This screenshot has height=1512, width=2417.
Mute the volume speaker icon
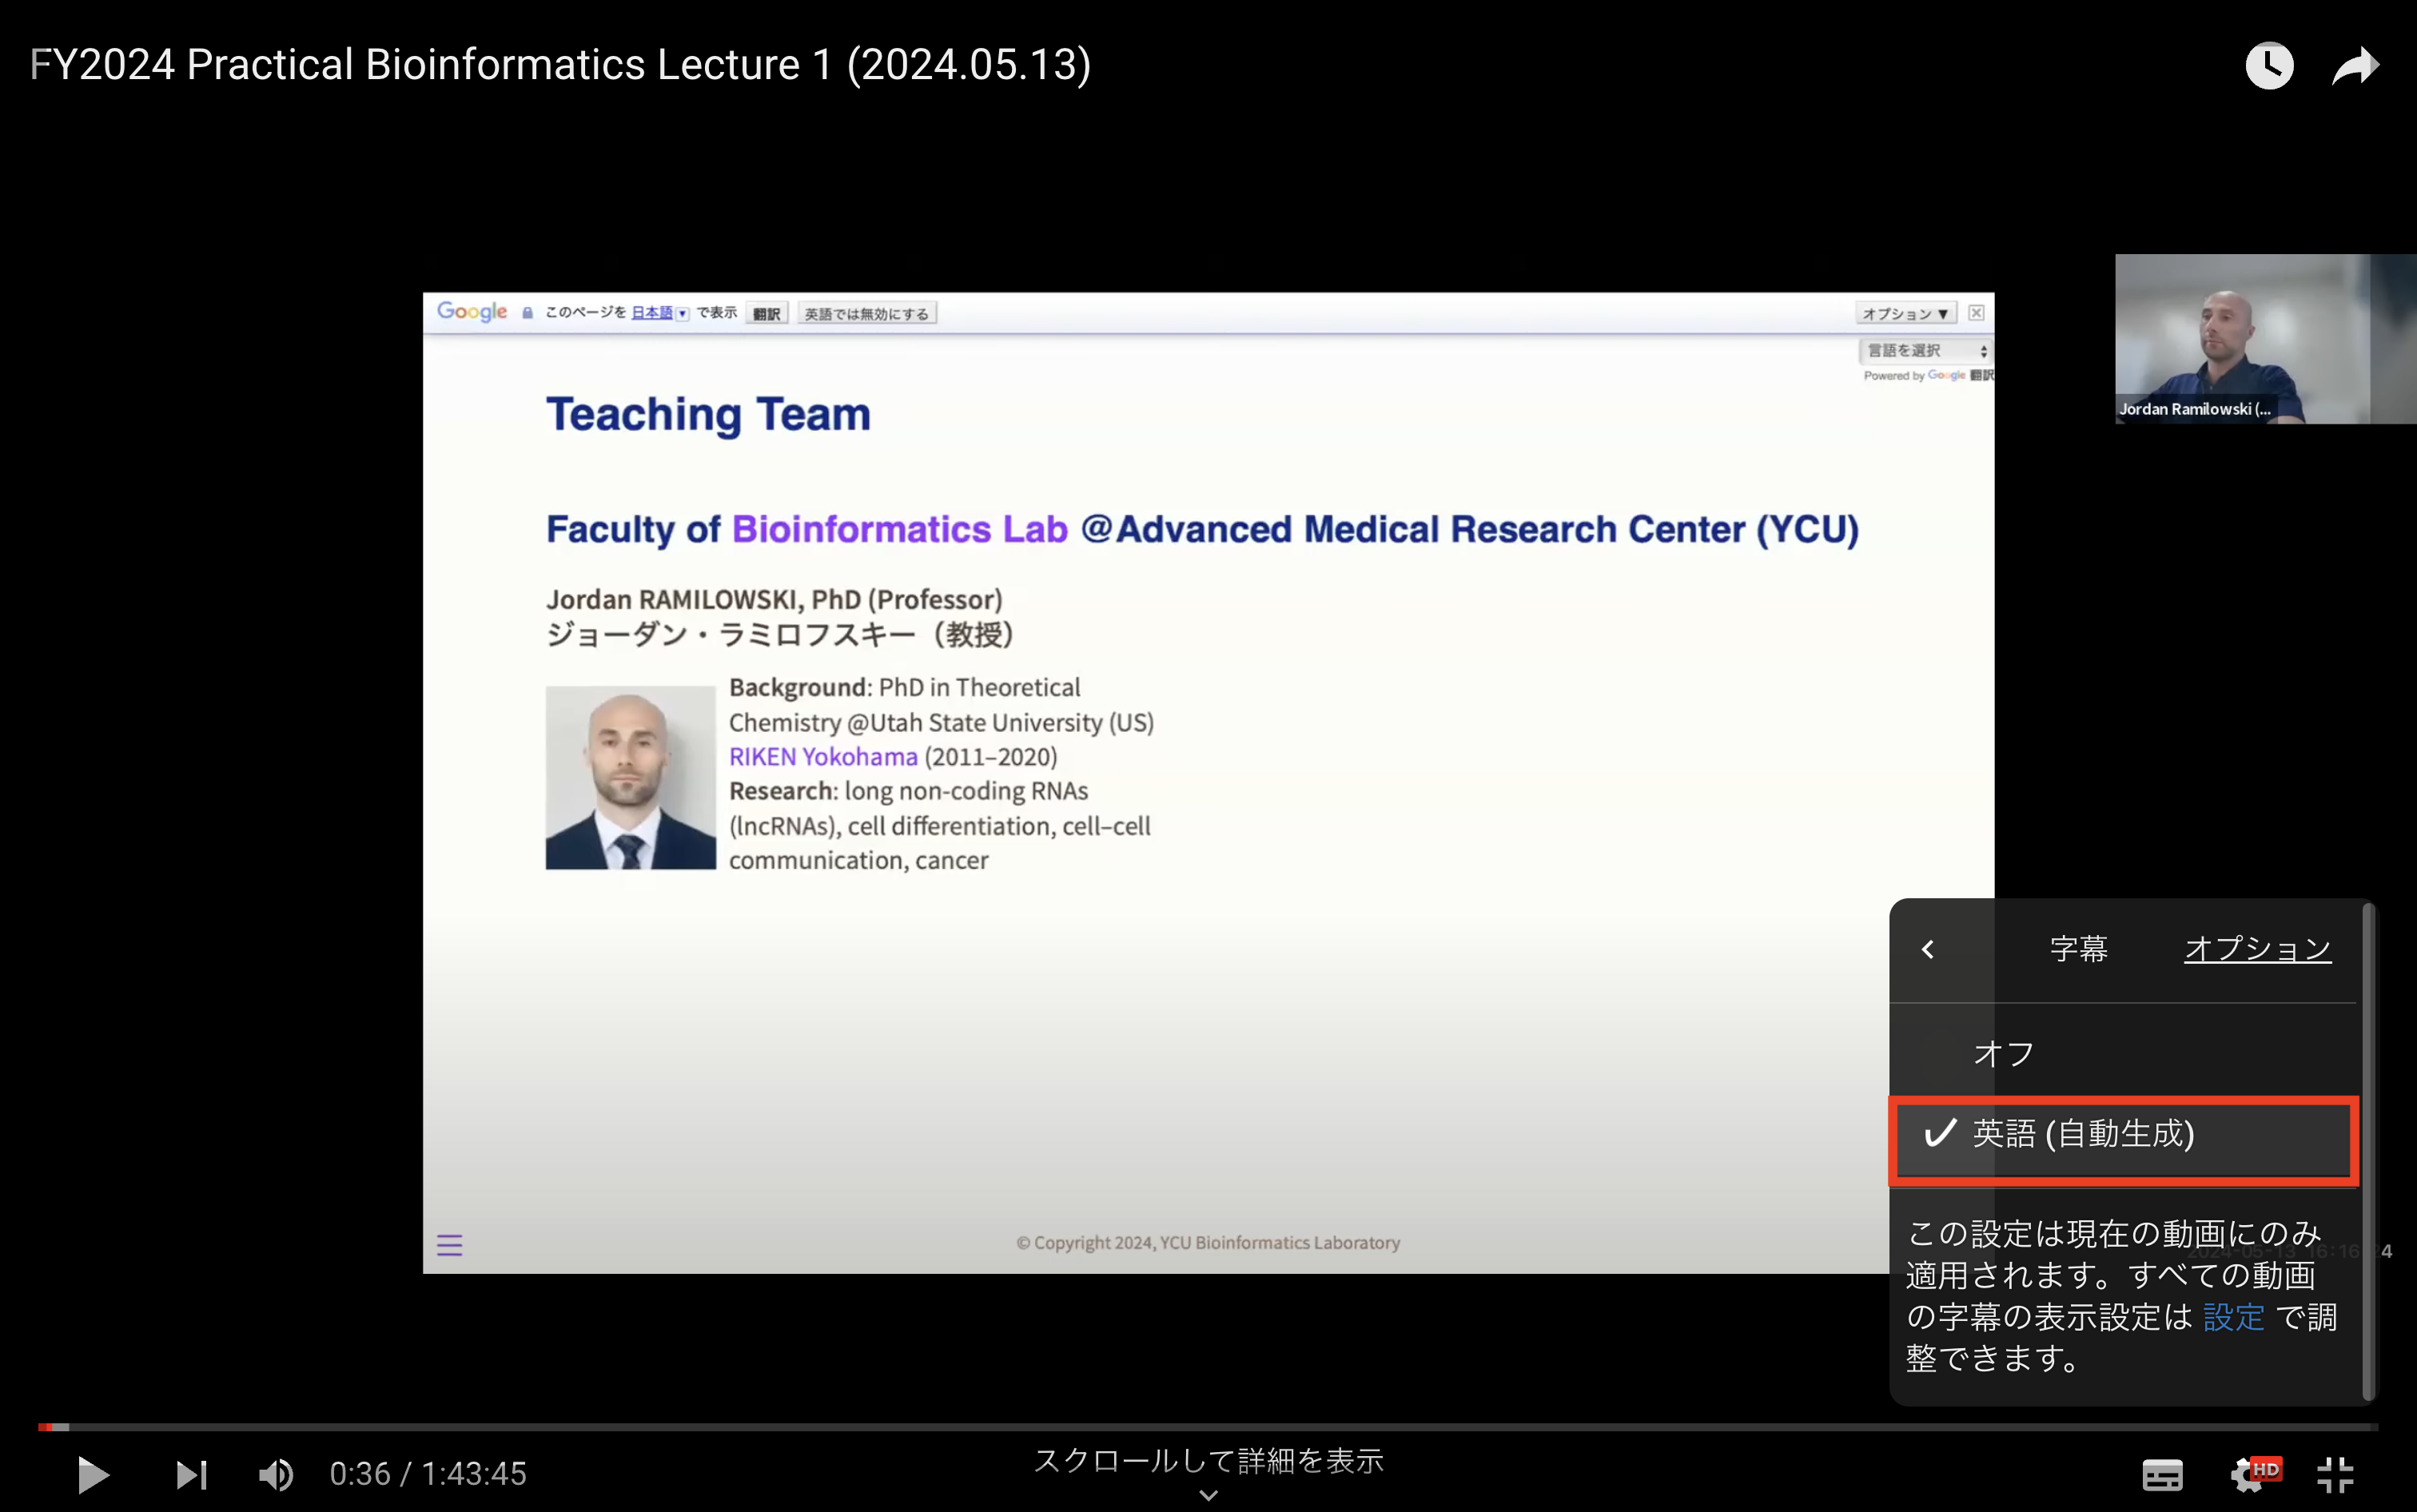[276, 1474]
